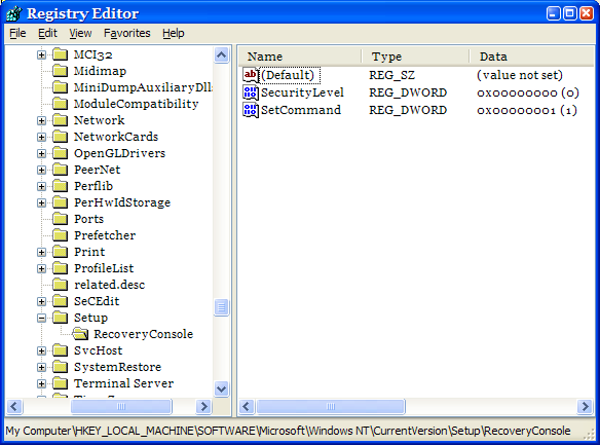
Task: Click the Midimap folder icon
Action: pos(60,71)
